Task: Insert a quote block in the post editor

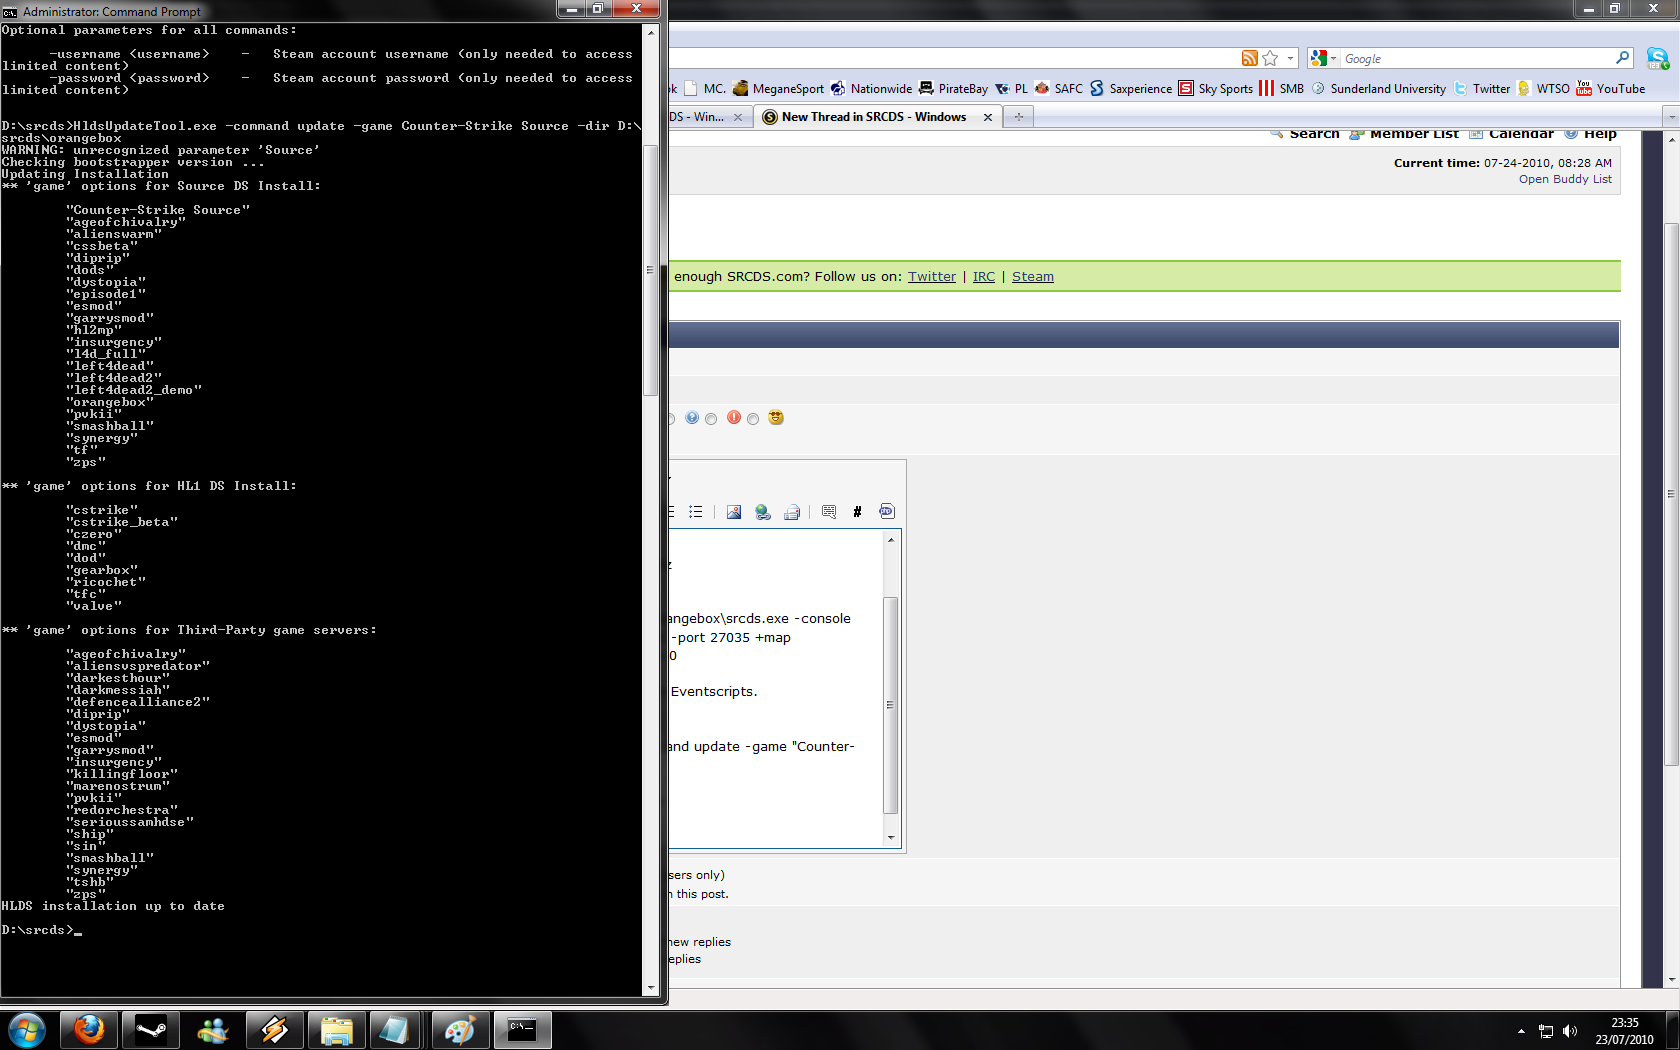Action: point(829,511)
